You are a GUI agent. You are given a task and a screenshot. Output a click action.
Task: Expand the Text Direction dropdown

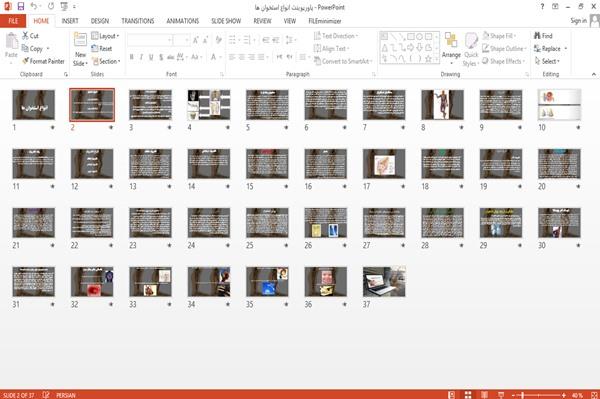pos(336,36)
